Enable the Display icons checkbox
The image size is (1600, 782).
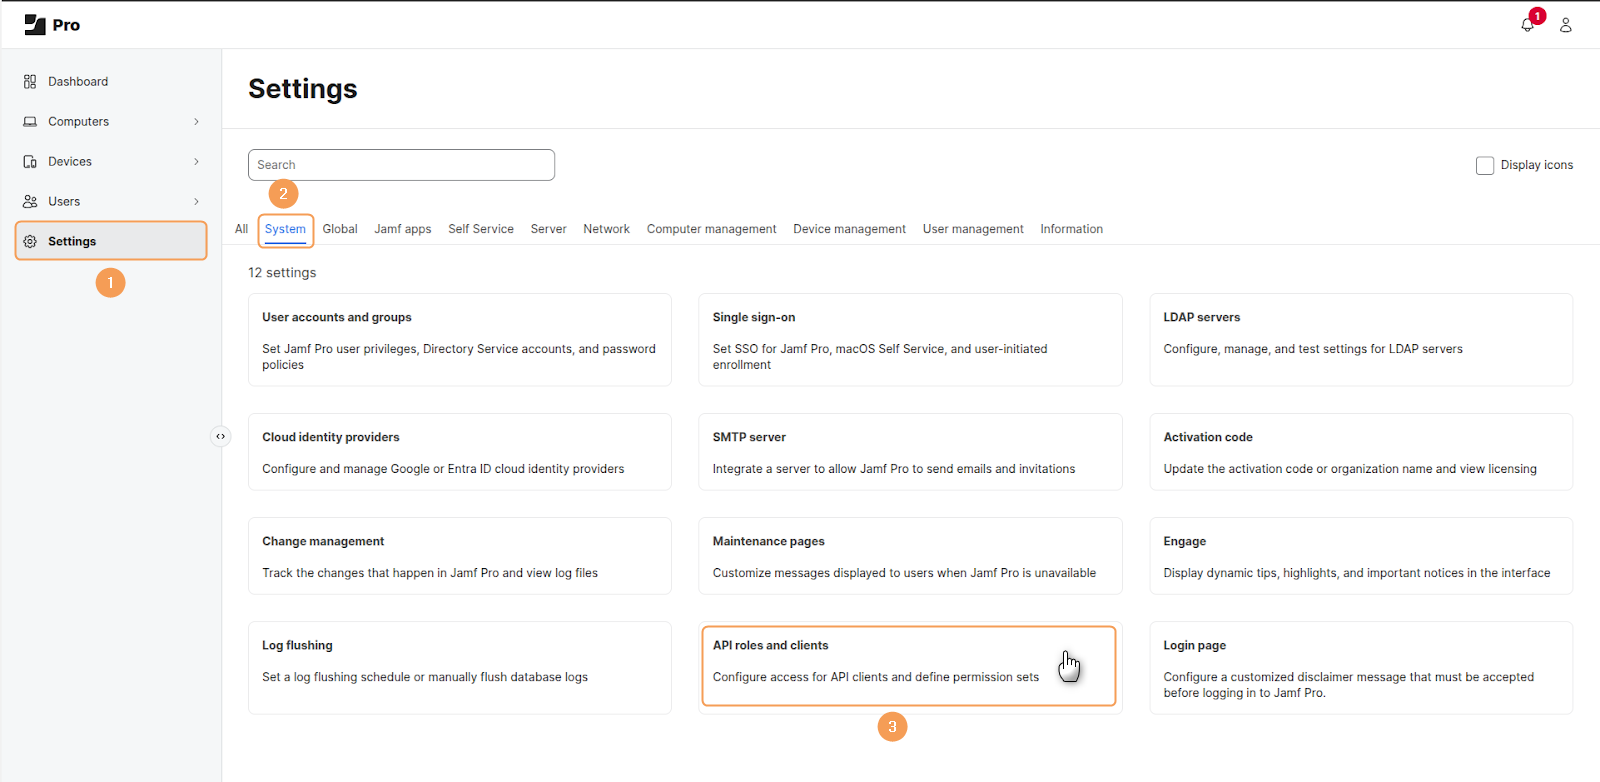point(1485,166)
